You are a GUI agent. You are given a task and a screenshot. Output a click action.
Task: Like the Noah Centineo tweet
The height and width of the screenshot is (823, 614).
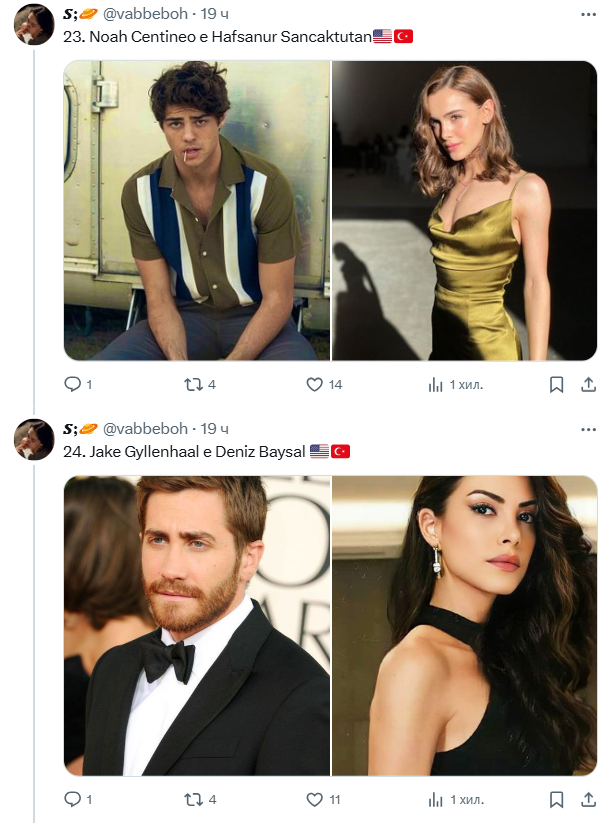pyautogui.click(x=314, y=384)
